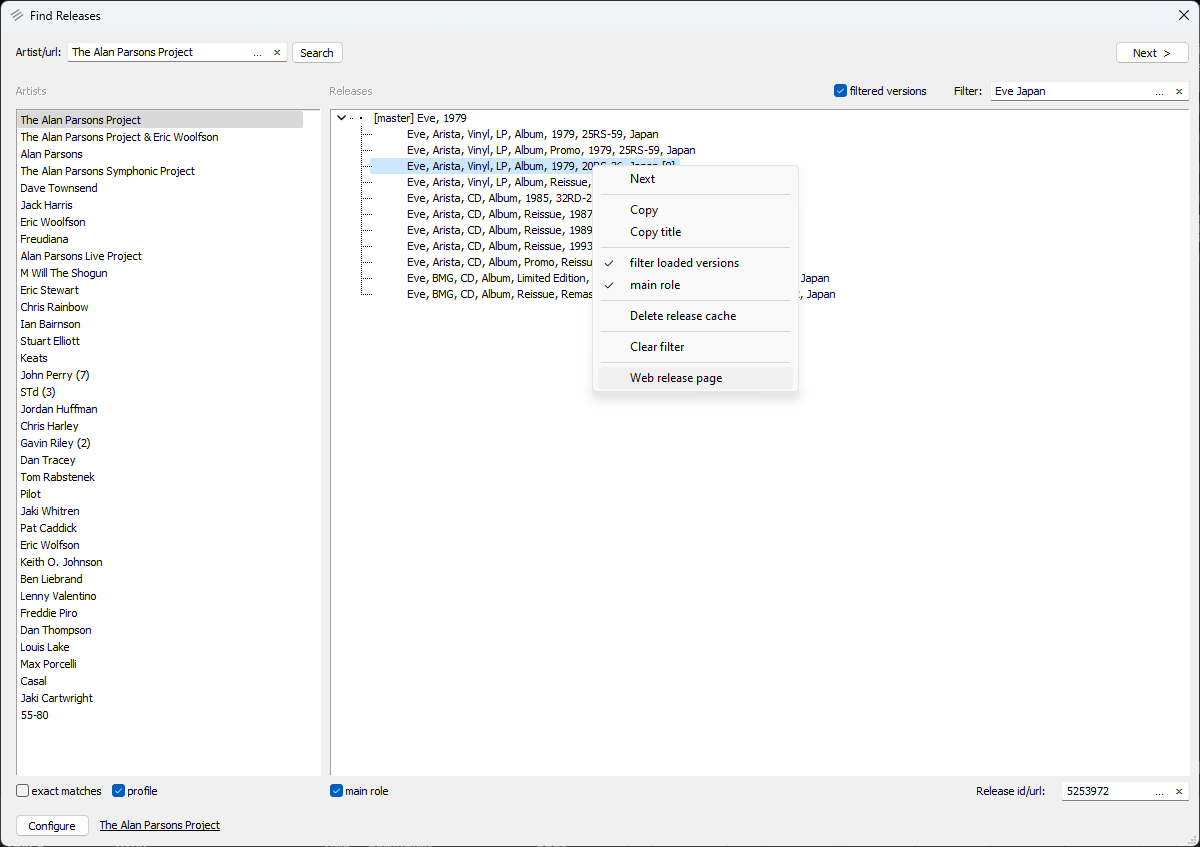Screen dimensions: 1200x847
Task: Enable the exact matches checkbox
Action: click(x=22, y=791)
